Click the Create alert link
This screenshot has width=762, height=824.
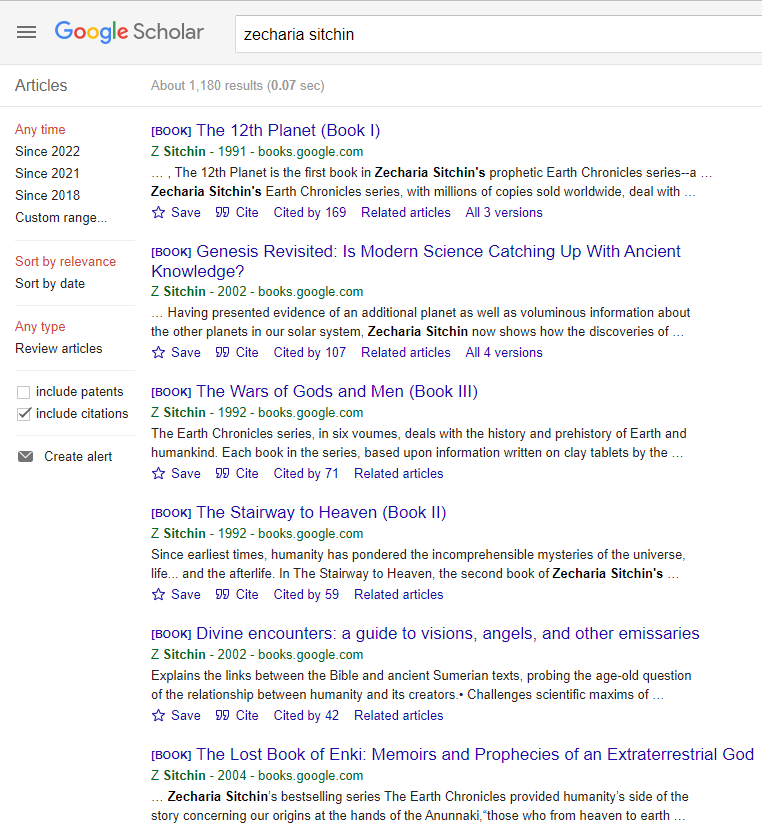coord(78,456)
